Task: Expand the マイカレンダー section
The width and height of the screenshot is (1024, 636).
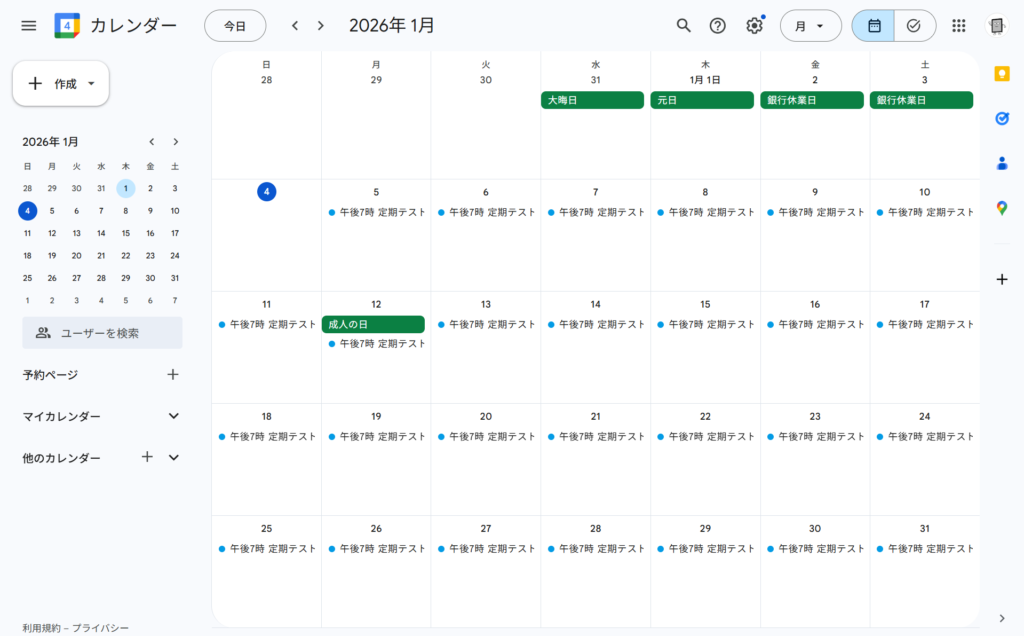Action: pyautogui.click(x=173, y=416)
